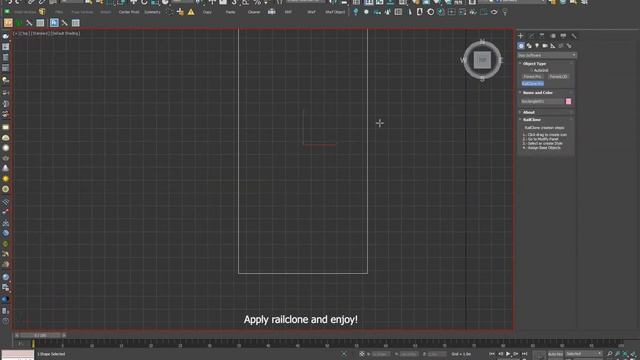
Task: Open the [Top] viewport view menu
Action: pyautogui.click(x=24, y=33)
